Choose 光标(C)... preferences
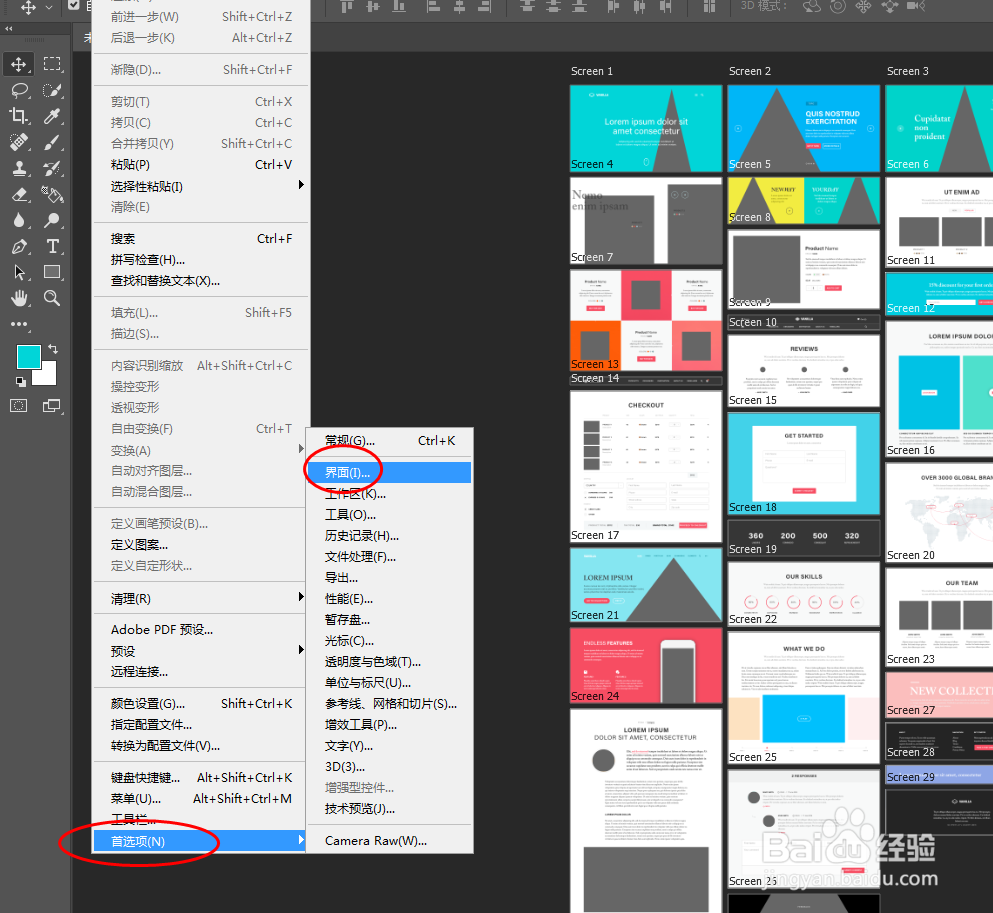 click(x=389, y=641)
